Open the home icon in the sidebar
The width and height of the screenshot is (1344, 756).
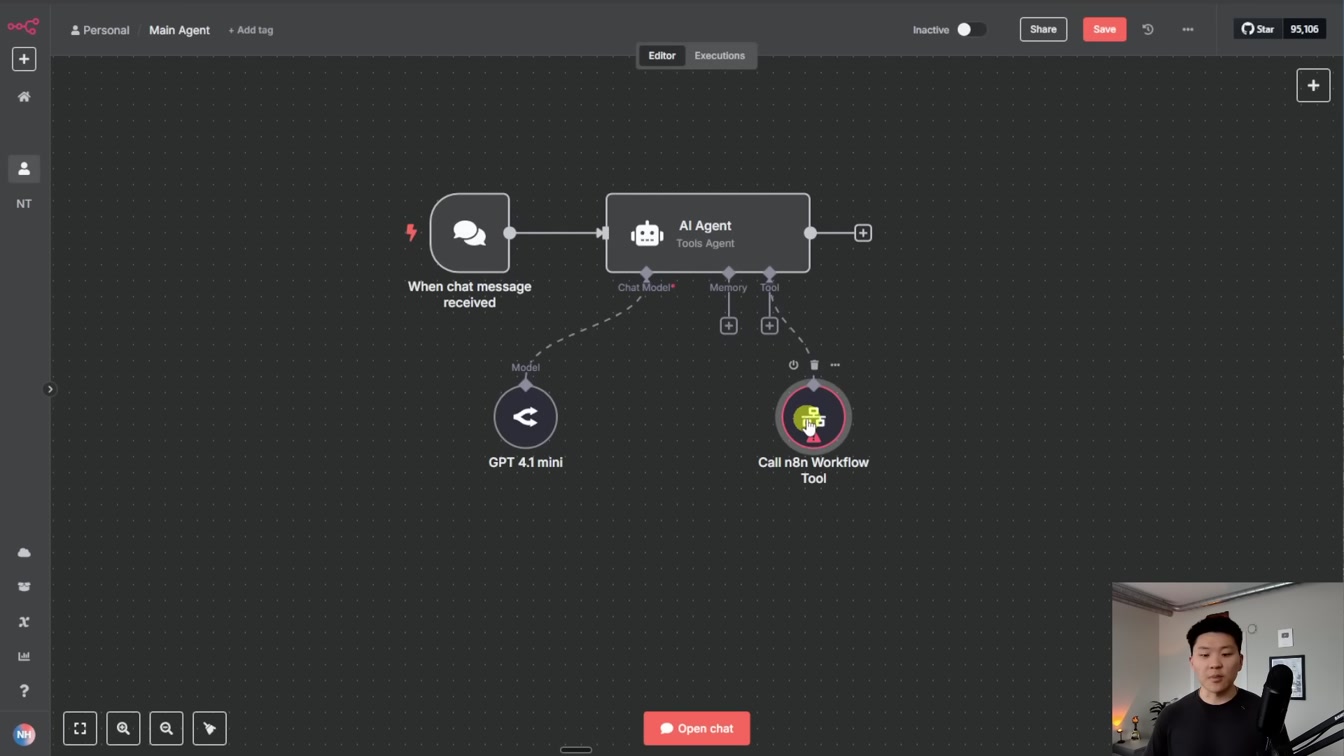tap(24, 97)
